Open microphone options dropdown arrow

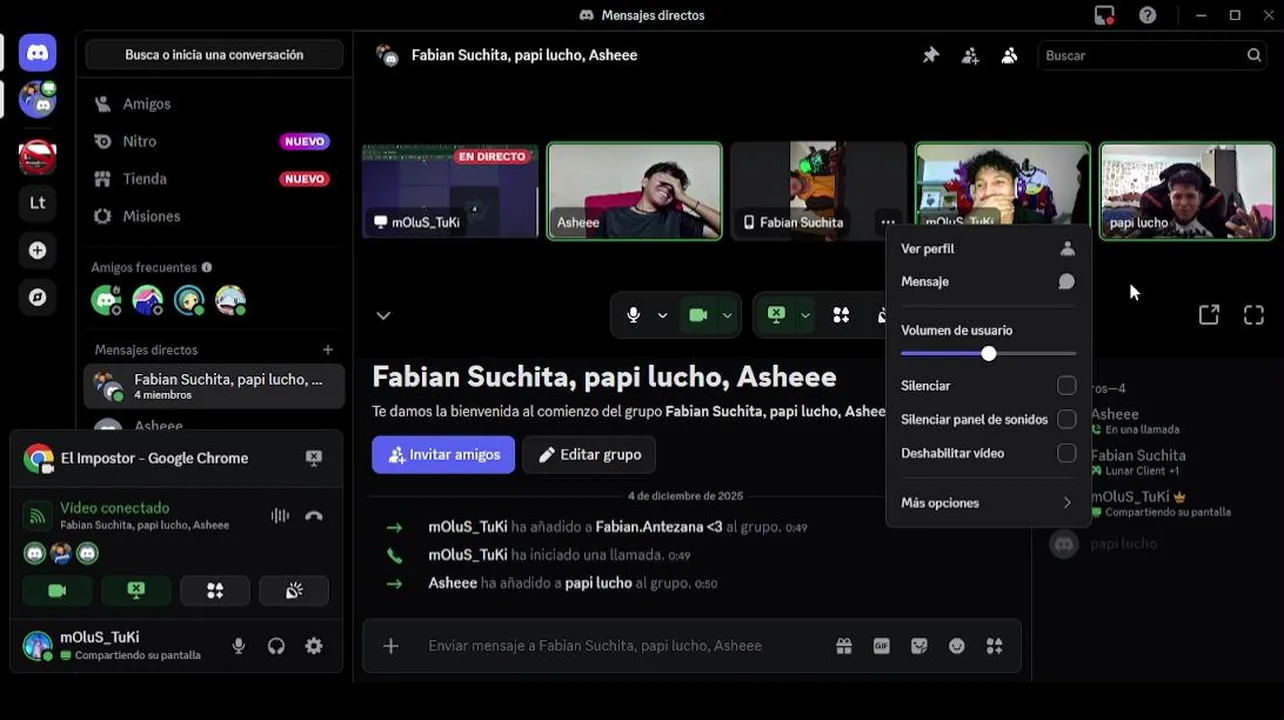pos(662,315)
